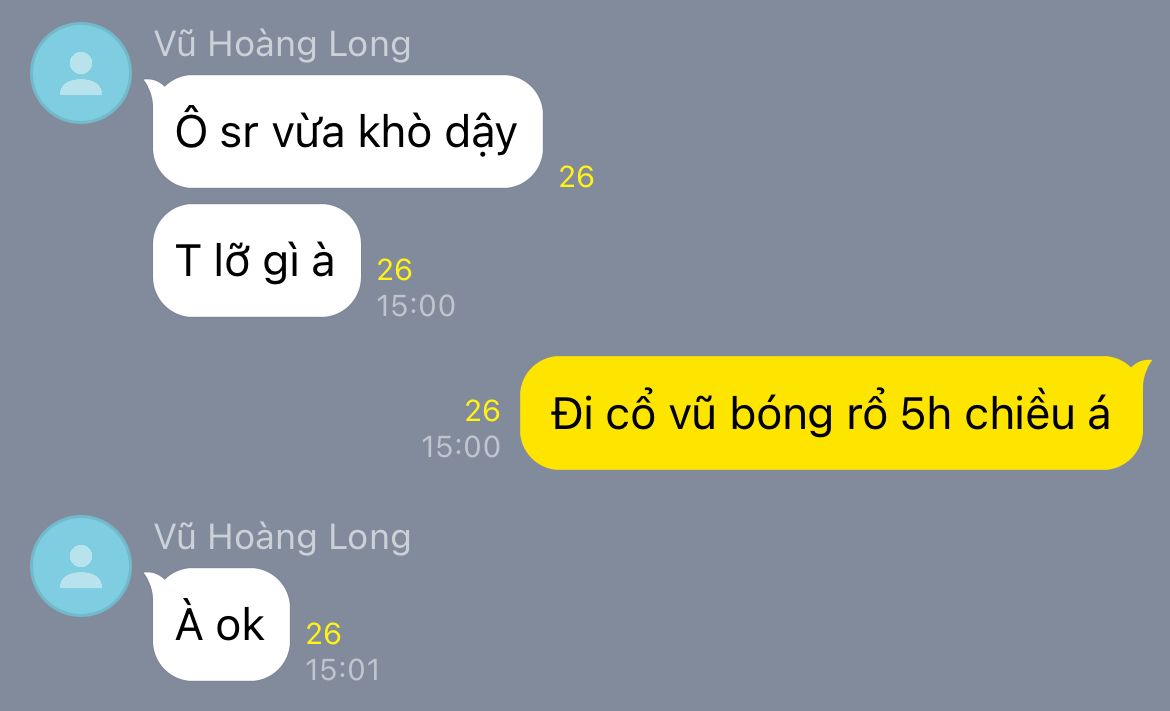Select the 'T lỡ gì à' message bubble
1170x711 pixels.
[257, 260]
